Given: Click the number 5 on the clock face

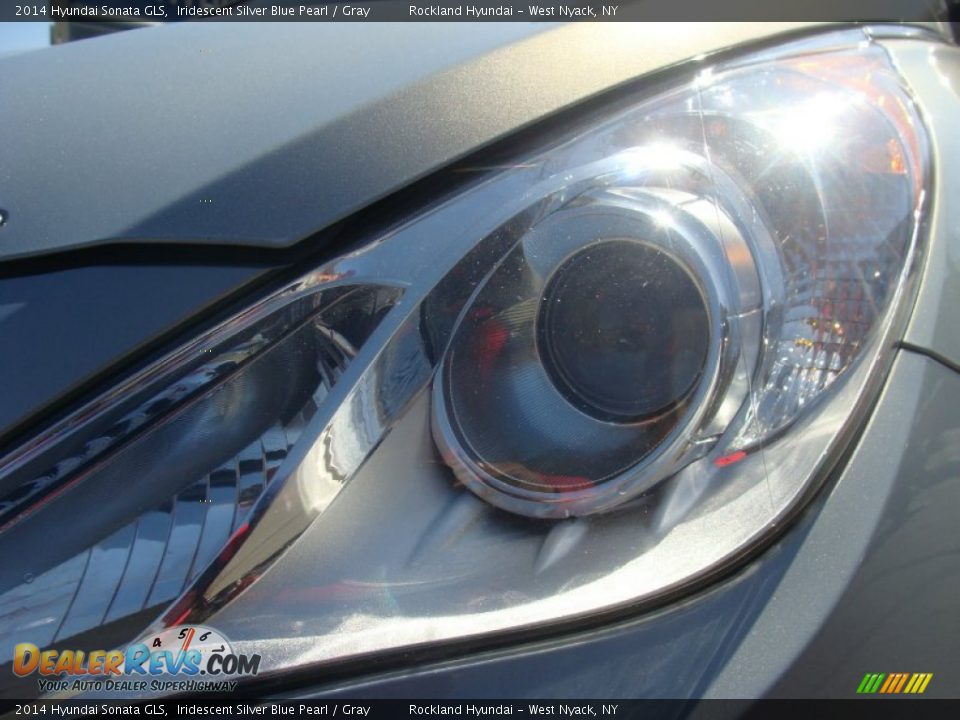Looking at the screenshot, I should click(x=181, y=634).
